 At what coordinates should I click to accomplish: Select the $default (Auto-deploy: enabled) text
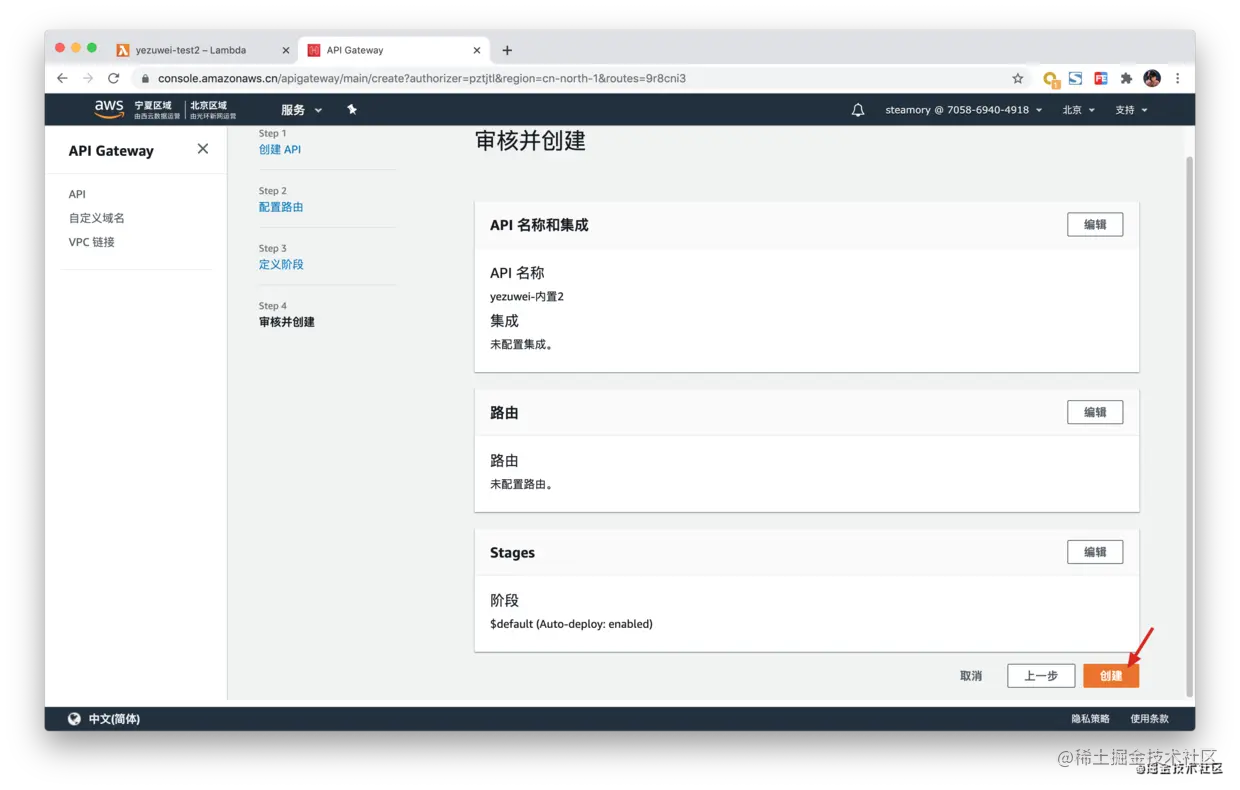click(x=571, y=624)
